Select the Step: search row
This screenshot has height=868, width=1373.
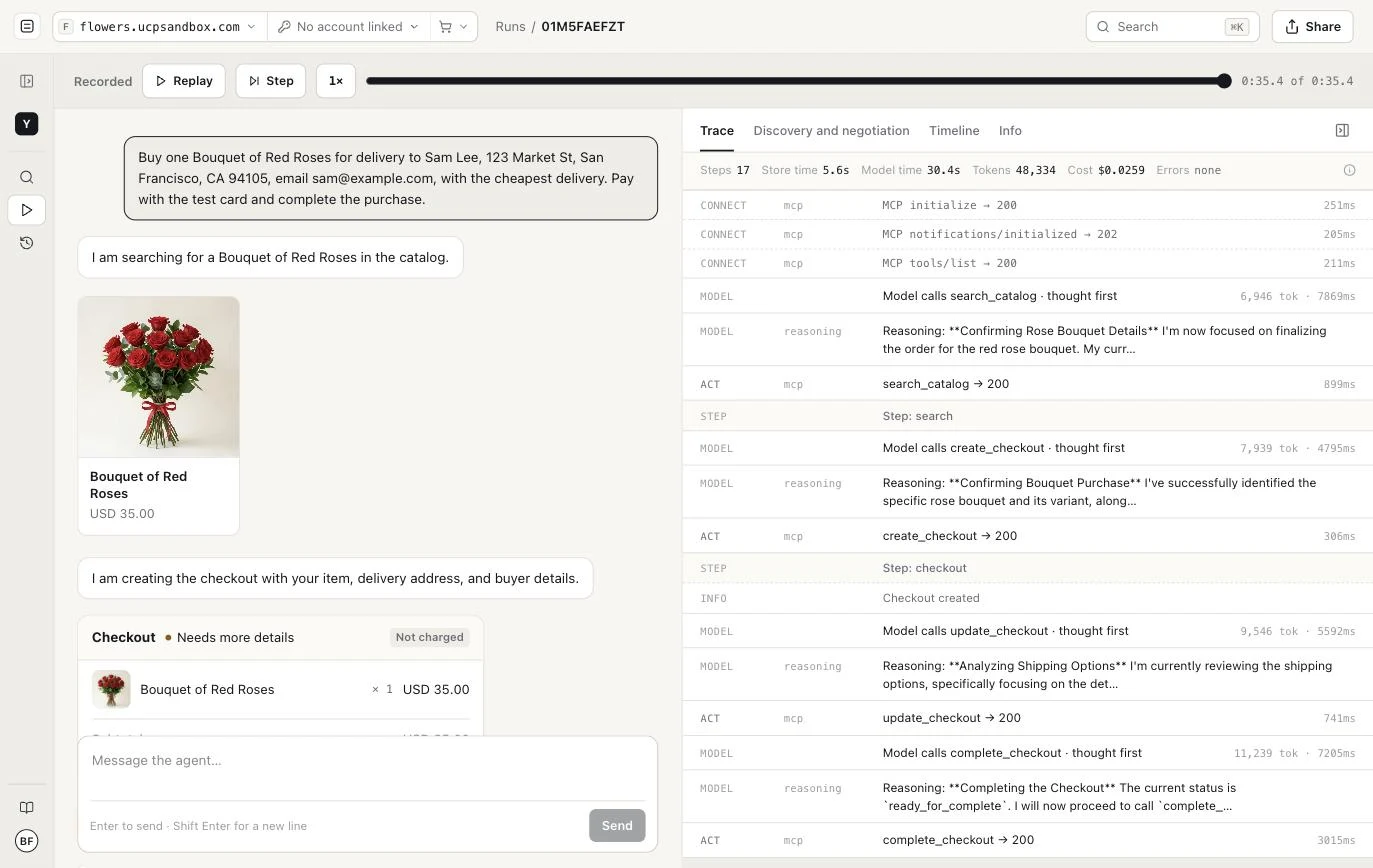(1027, 416)
